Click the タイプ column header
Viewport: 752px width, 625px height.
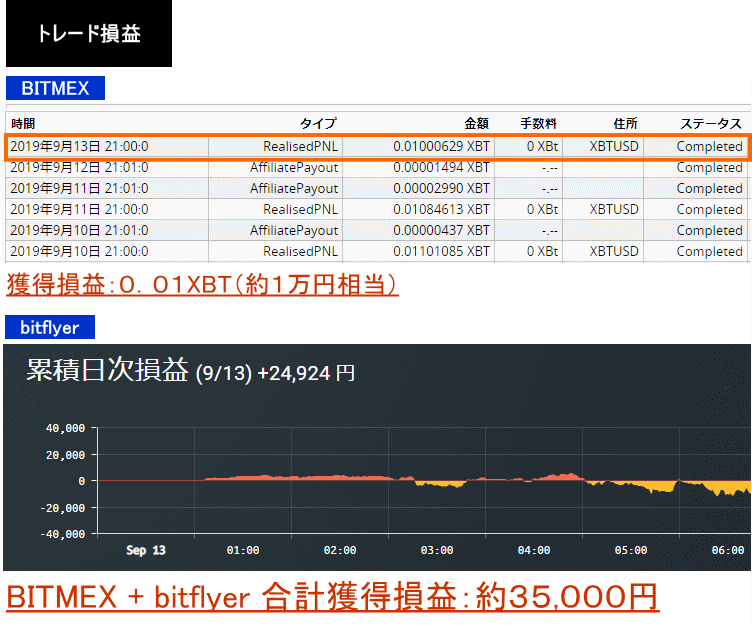pos(318,123)
